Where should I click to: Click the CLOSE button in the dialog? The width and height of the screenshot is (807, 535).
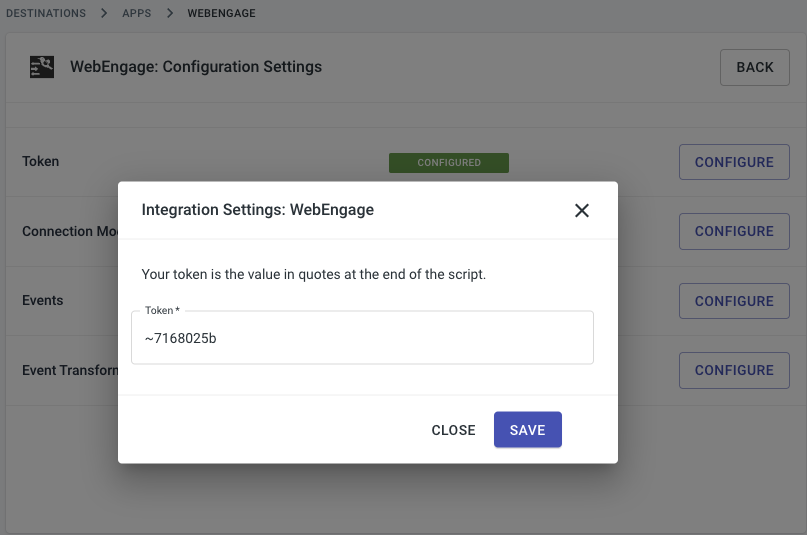[453, 430]
